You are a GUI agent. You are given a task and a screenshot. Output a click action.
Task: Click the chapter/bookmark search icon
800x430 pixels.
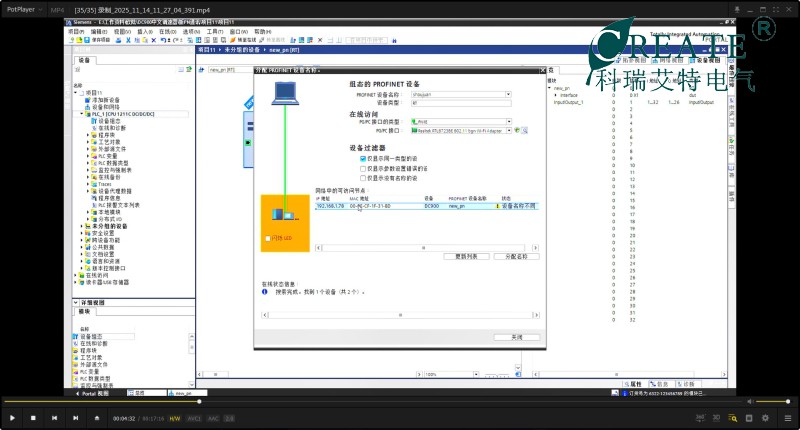[x=733, y=418]
